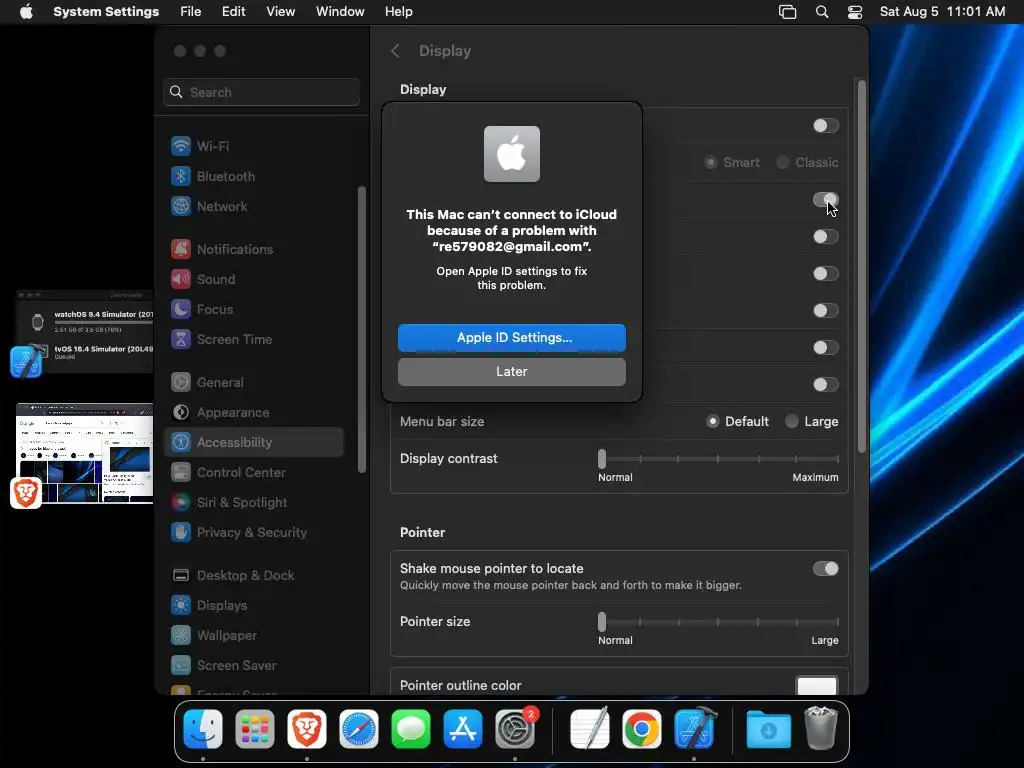Viewport: 1024px width, 768px height.
Task: Launch Google Chrome from the Dock
Action: 642,729
